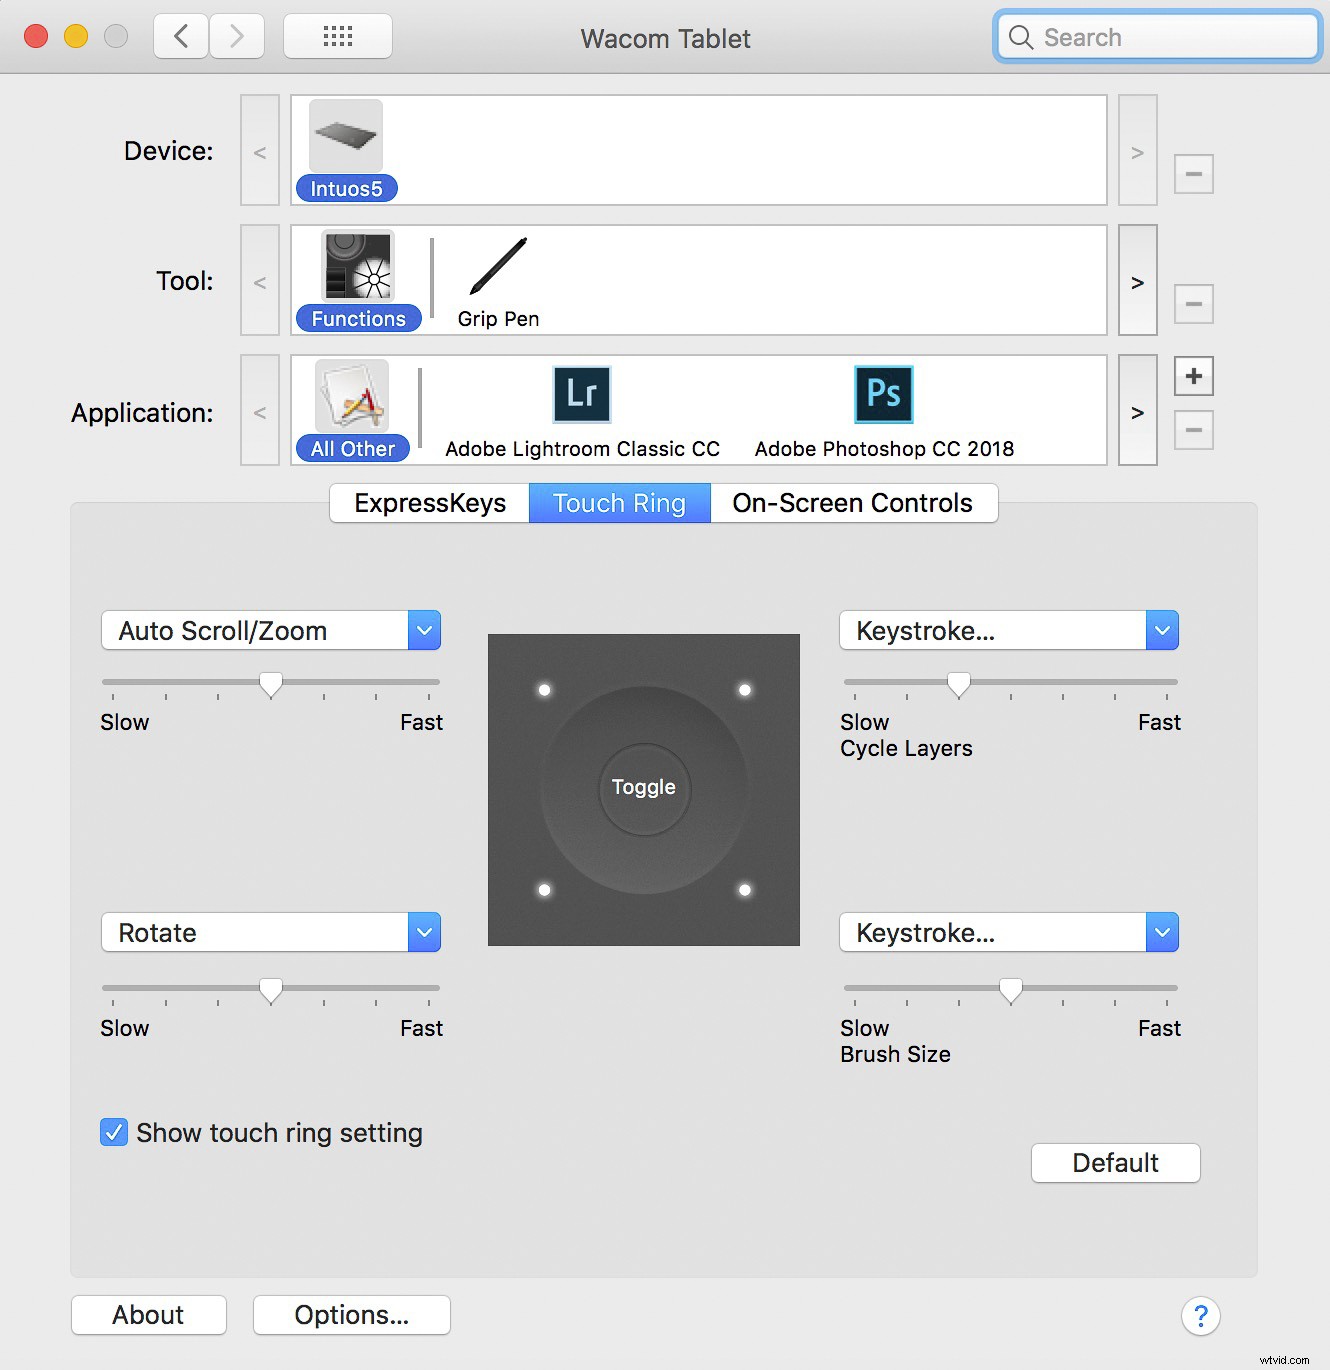Click the About button
This screenshot has width=1330, height=1370.
(148, 1315)
